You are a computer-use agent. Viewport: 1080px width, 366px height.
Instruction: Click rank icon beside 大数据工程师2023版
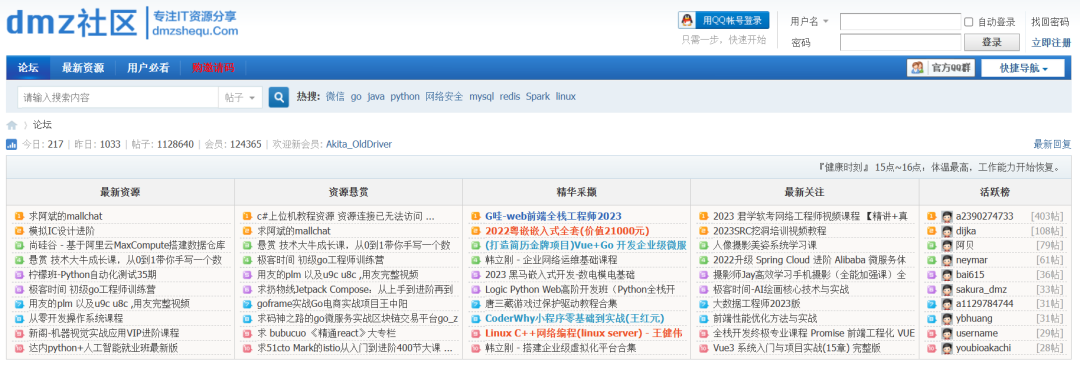703,304
